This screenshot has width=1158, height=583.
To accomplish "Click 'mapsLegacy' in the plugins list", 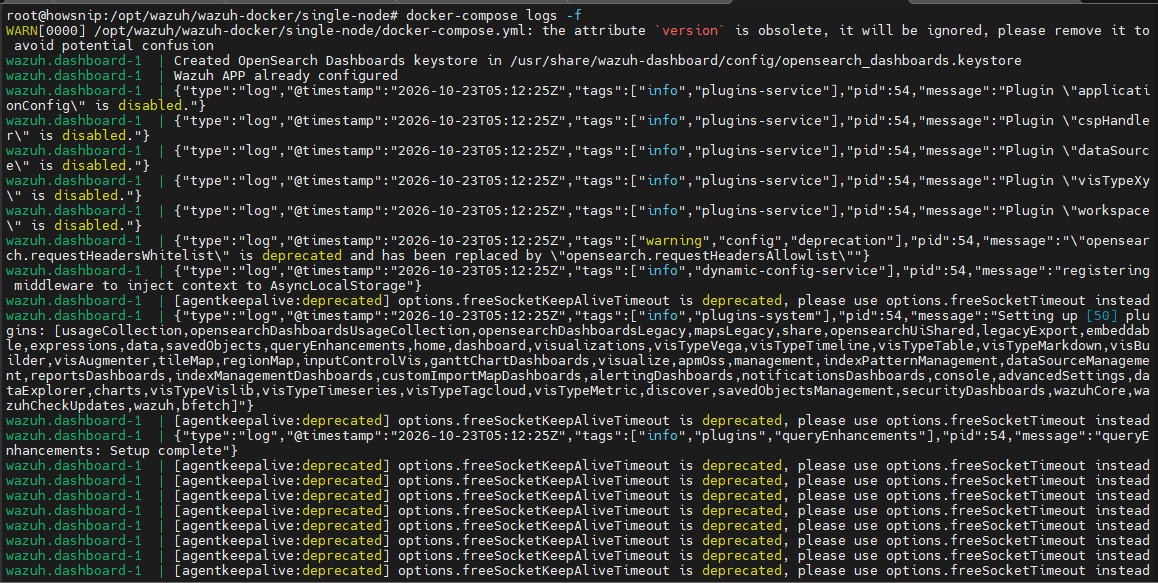I will pyautogui.click(x=734, y=331).
